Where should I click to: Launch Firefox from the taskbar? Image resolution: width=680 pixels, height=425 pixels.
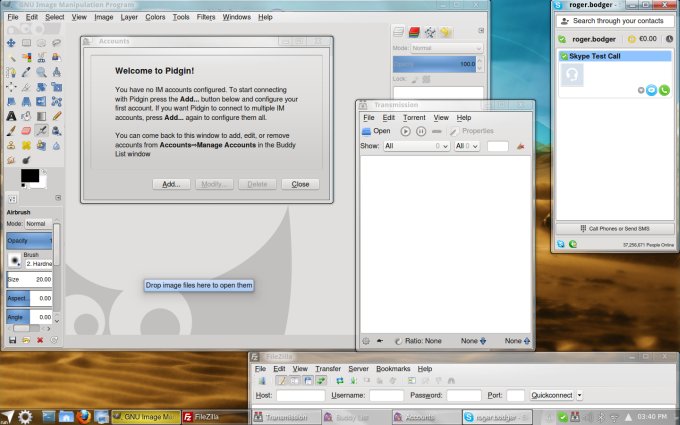85,416
